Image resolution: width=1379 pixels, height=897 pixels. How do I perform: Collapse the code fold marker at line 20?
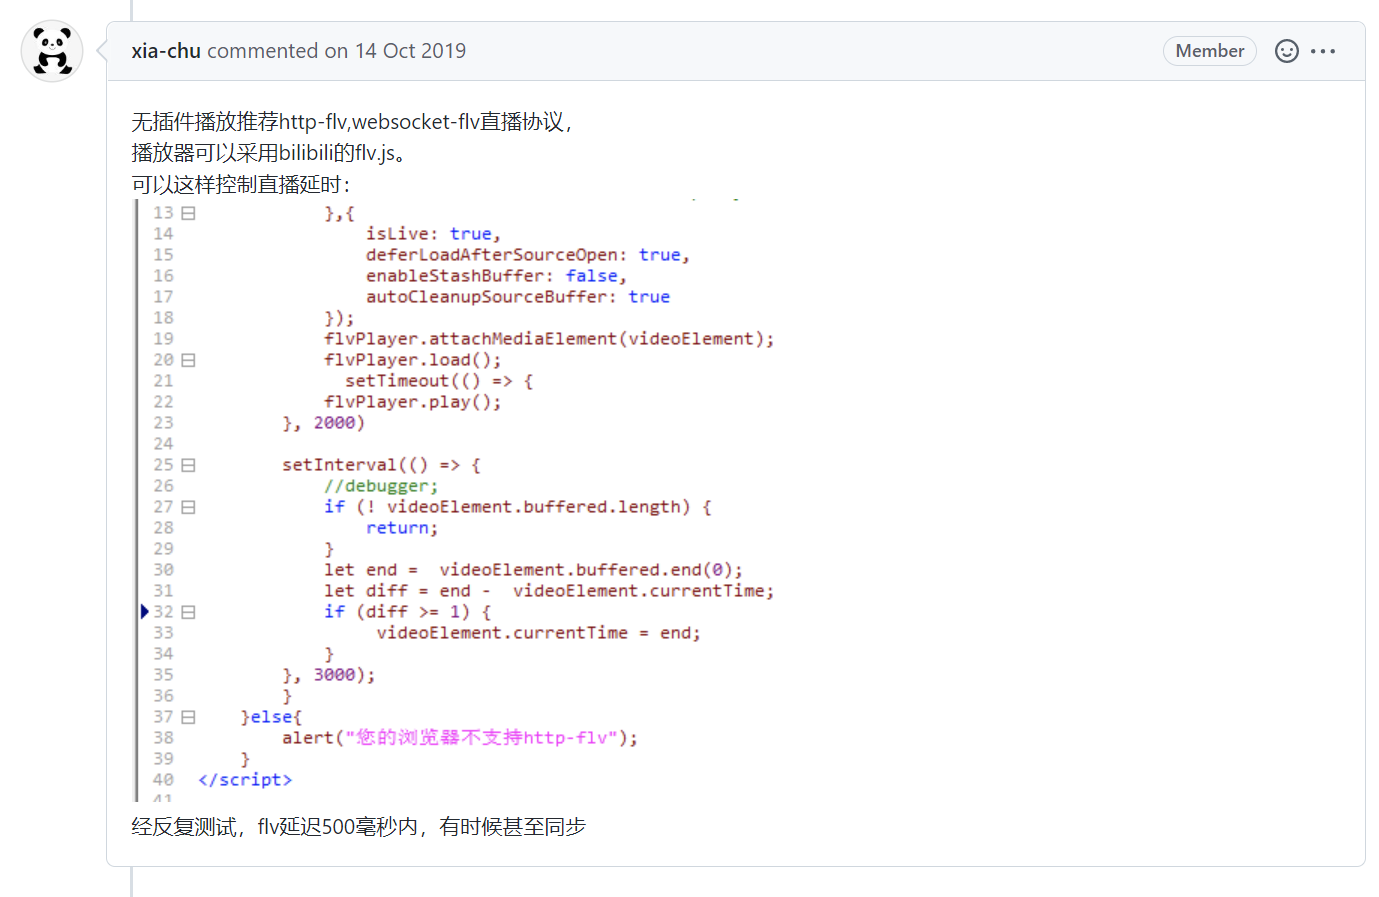(x=188, y=360)
